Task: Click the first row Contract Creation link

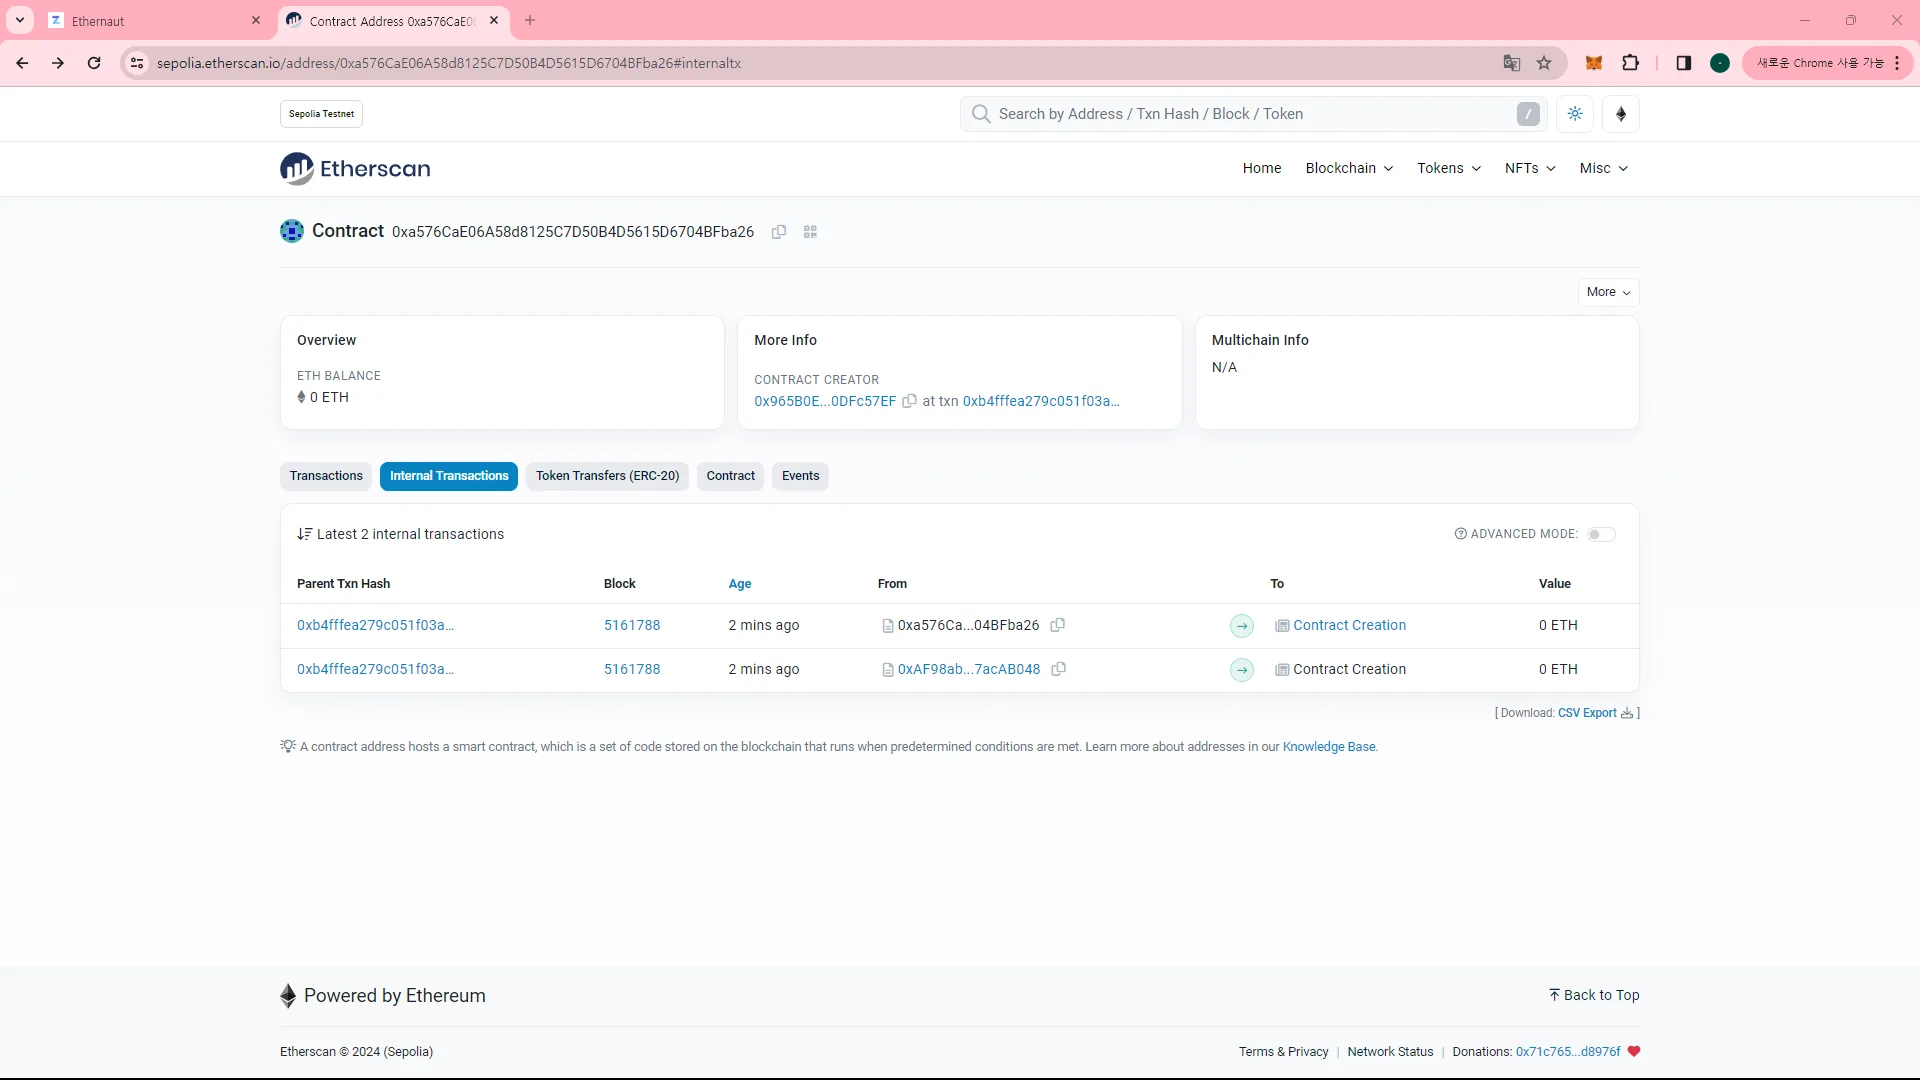Action: [x=1349, y=625]
